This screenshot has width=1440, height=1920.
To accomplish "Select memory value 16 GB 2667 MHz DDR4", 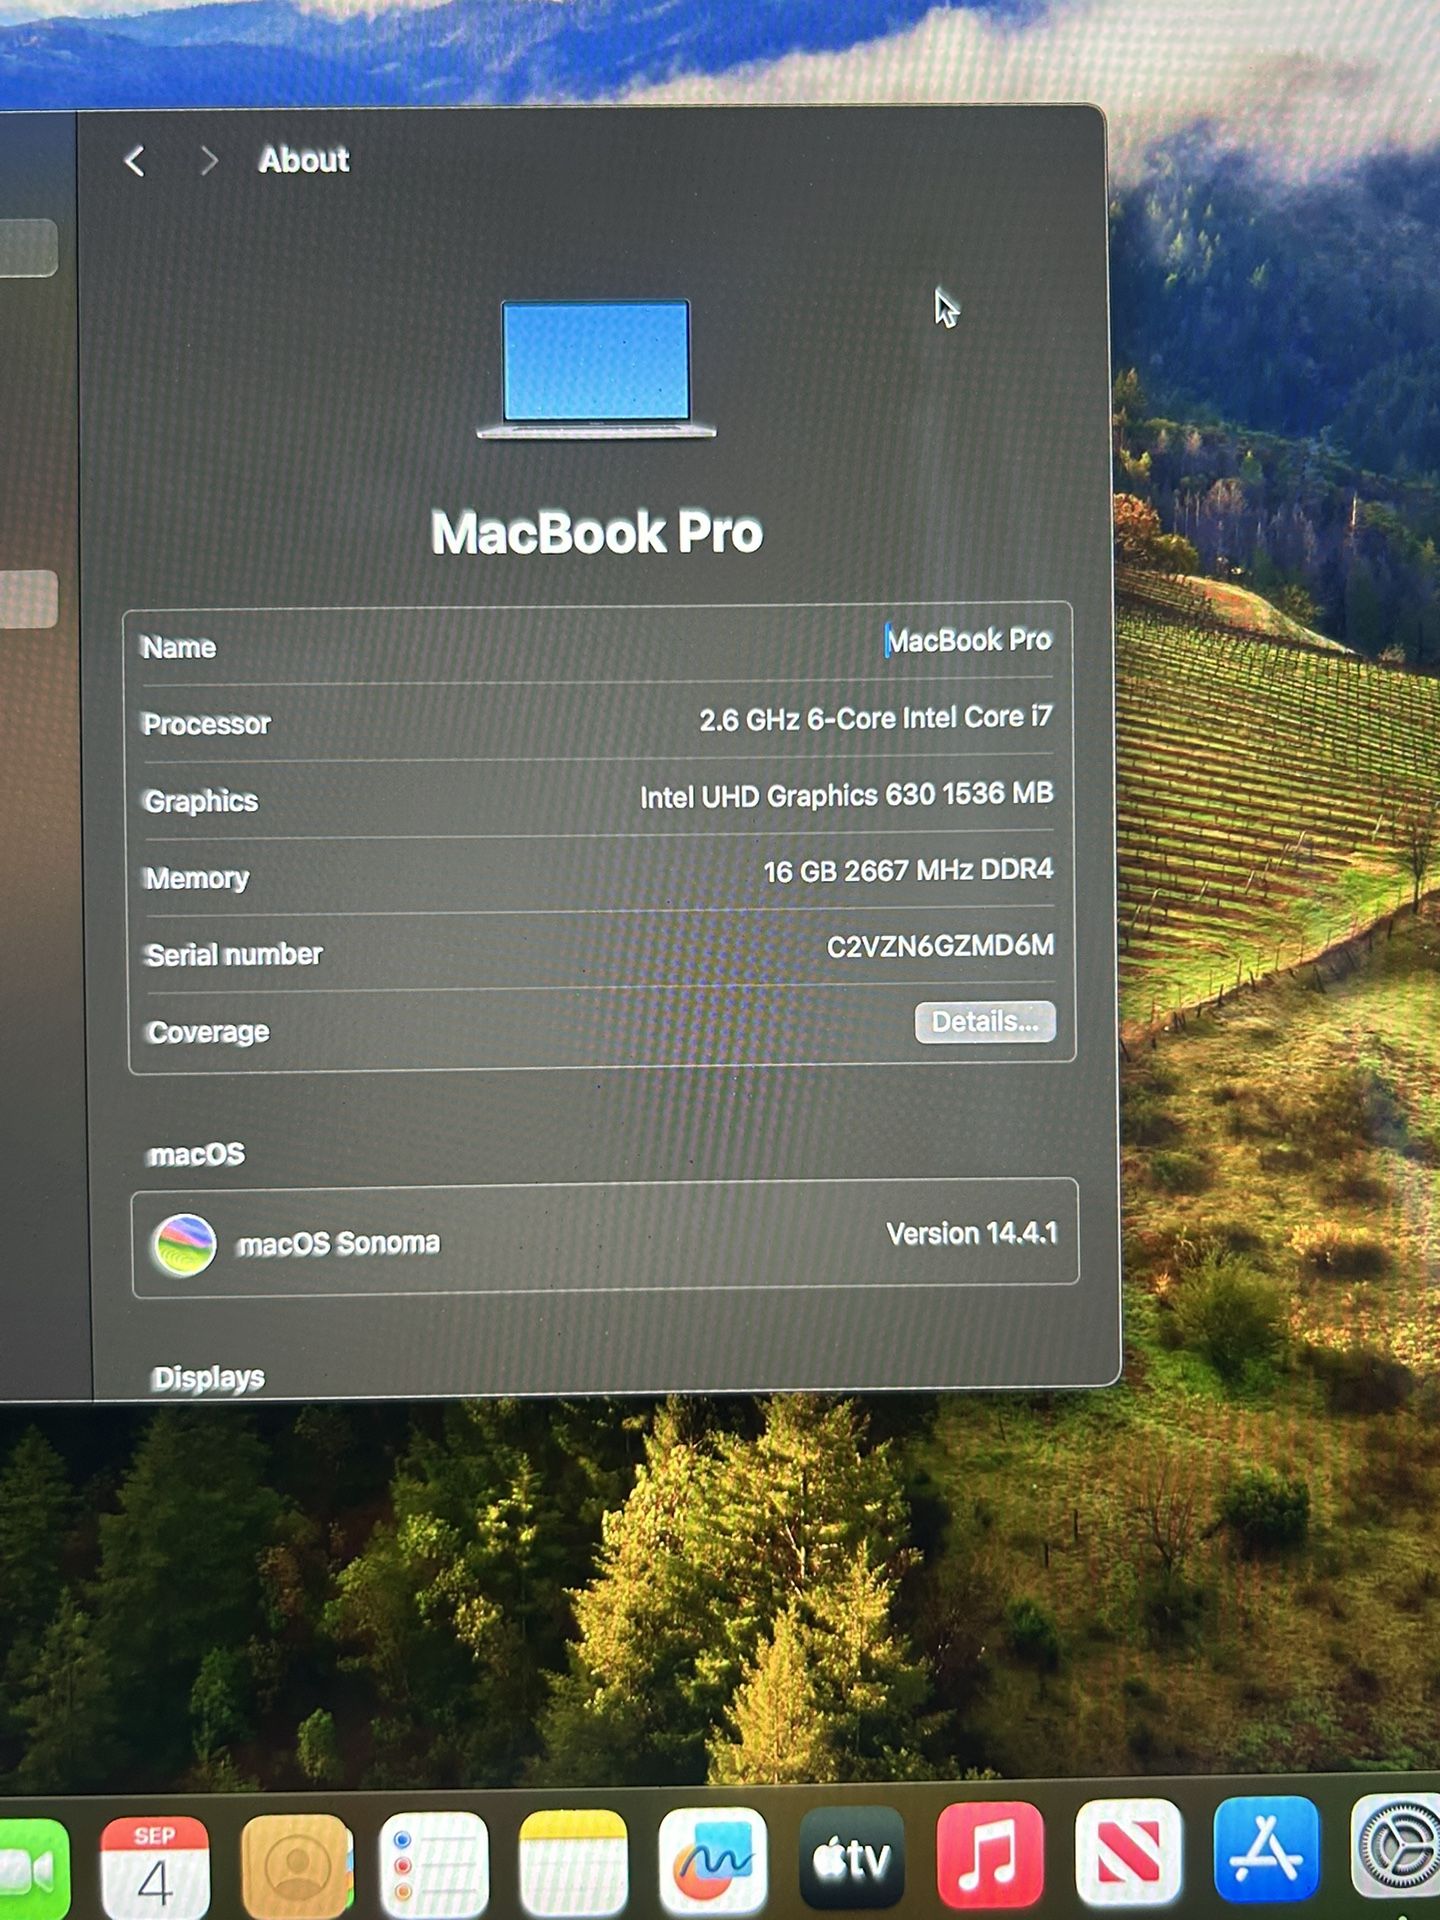I will [x=908, y=870].
